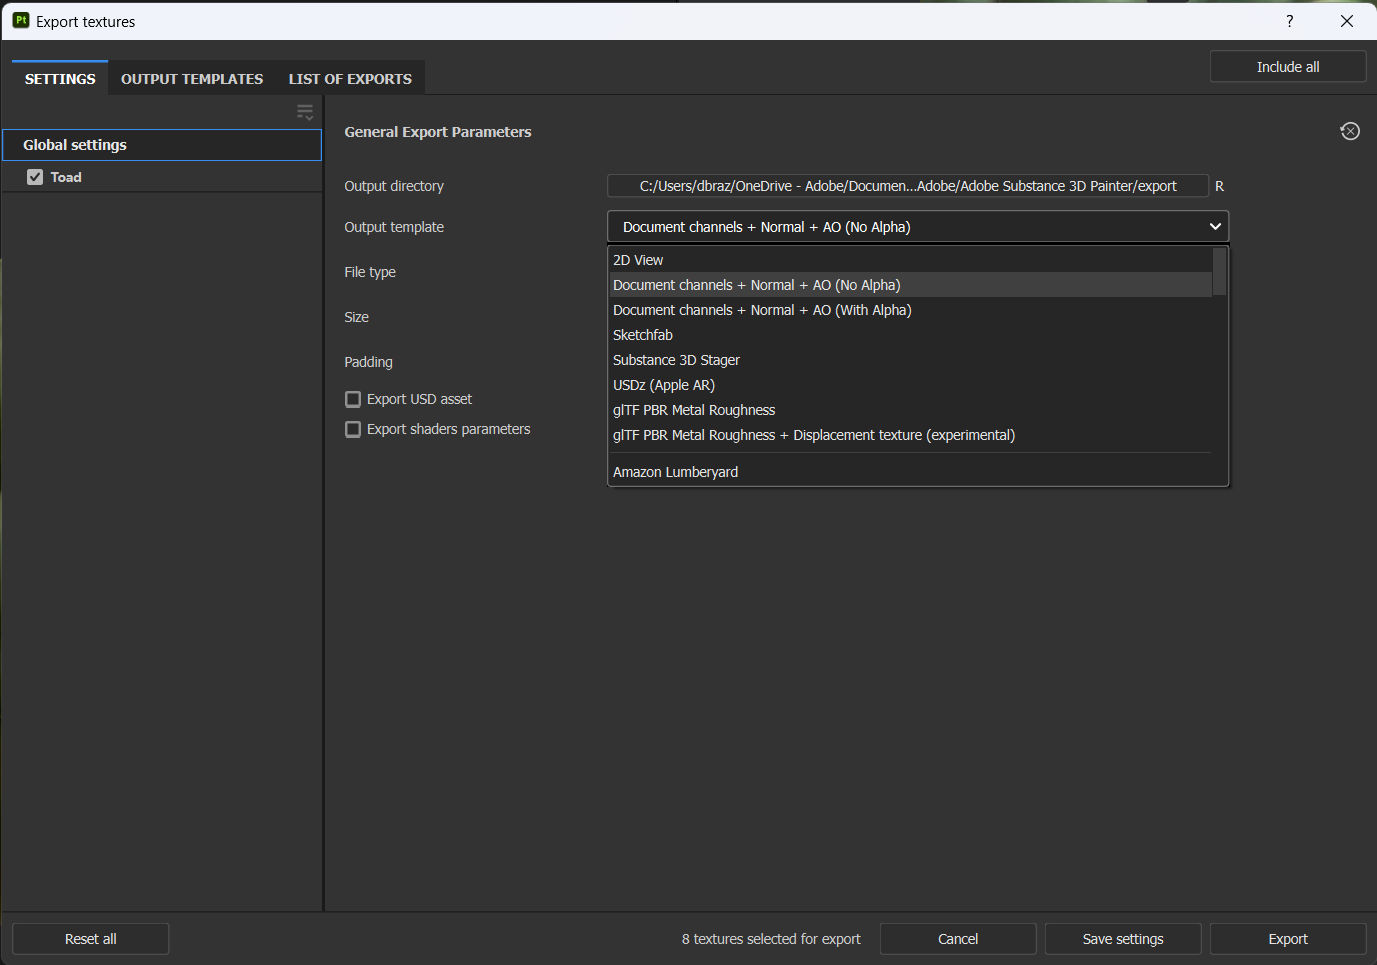The width and height of the screenshot is (1377, 965).
Task: Click the reset parameters icon near General Export Parameters
Action: pos(1350,131)
